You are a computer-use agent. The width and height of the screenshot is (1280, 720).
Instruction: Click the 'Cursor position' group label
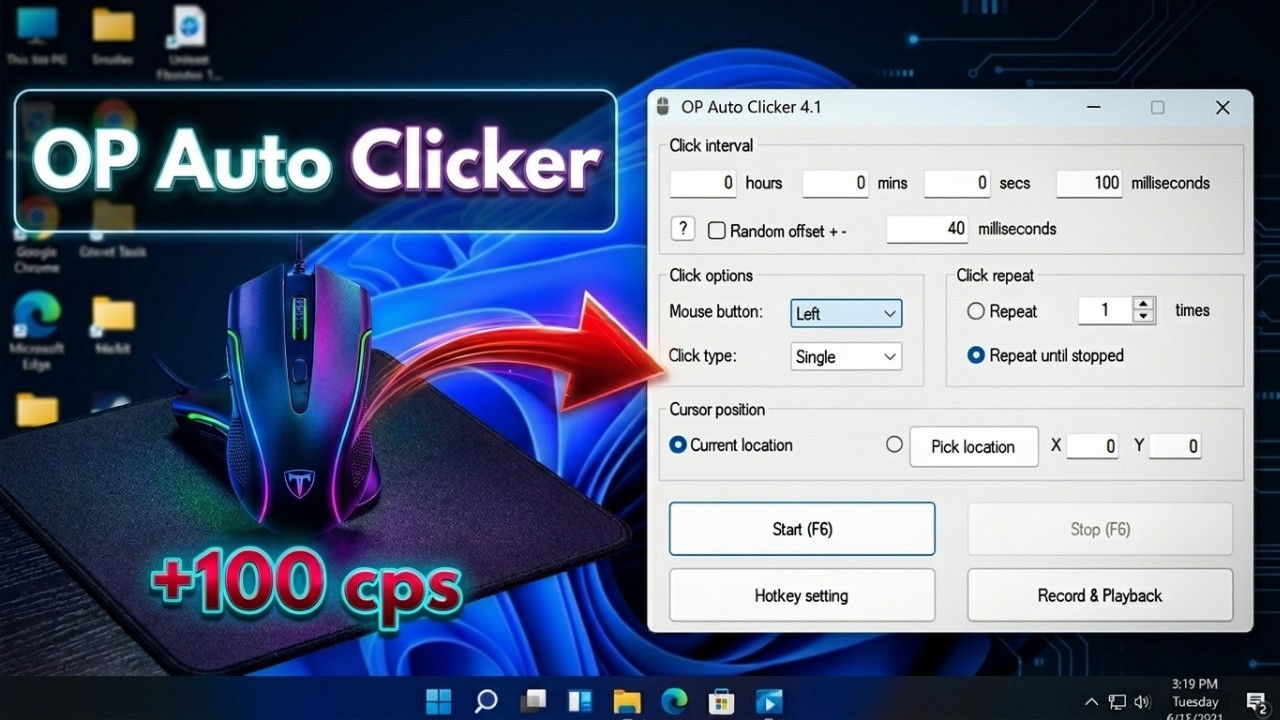pos(717,409)
